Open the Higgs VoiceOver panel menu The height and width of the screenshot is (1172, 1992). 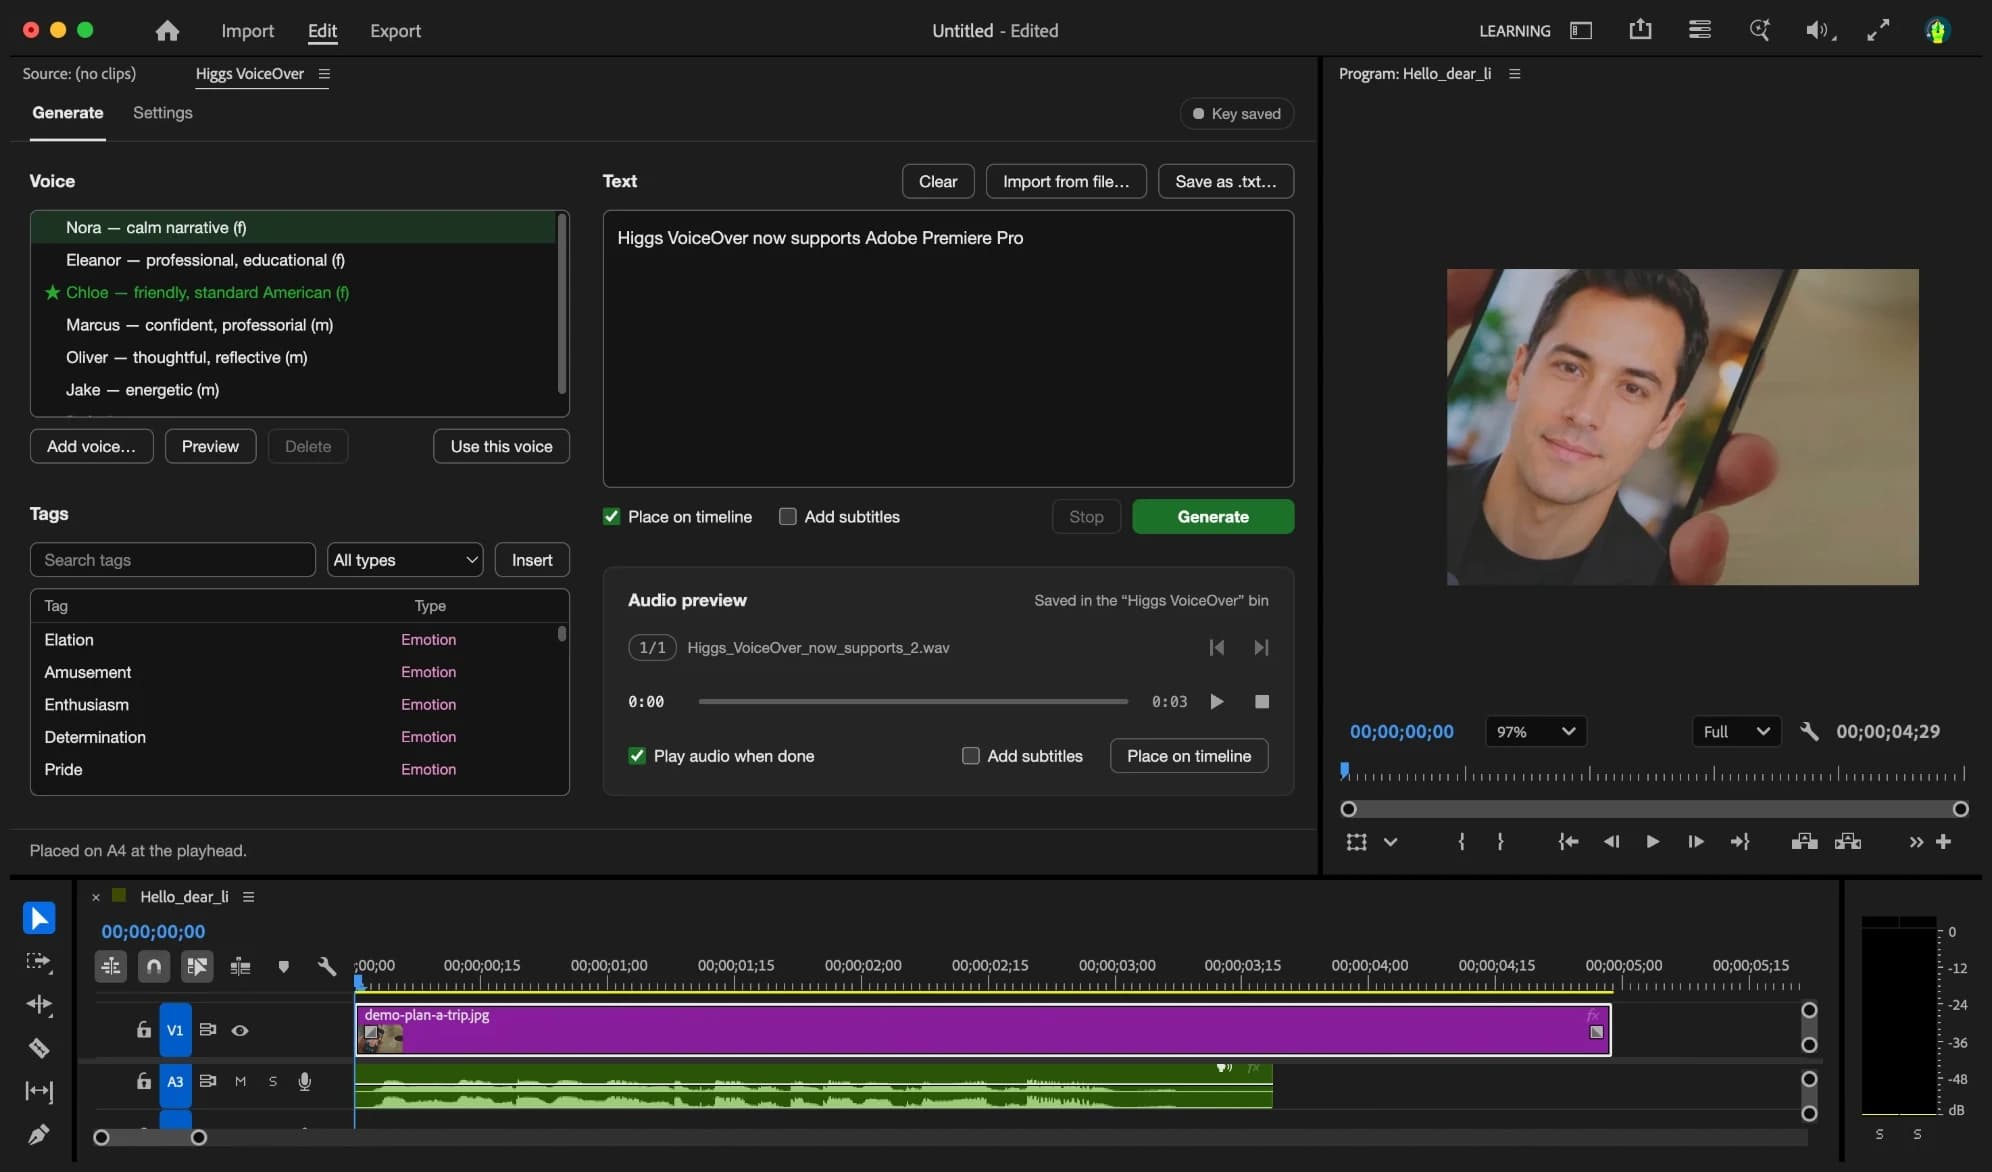pyautogui.click(x=324, y=74)
